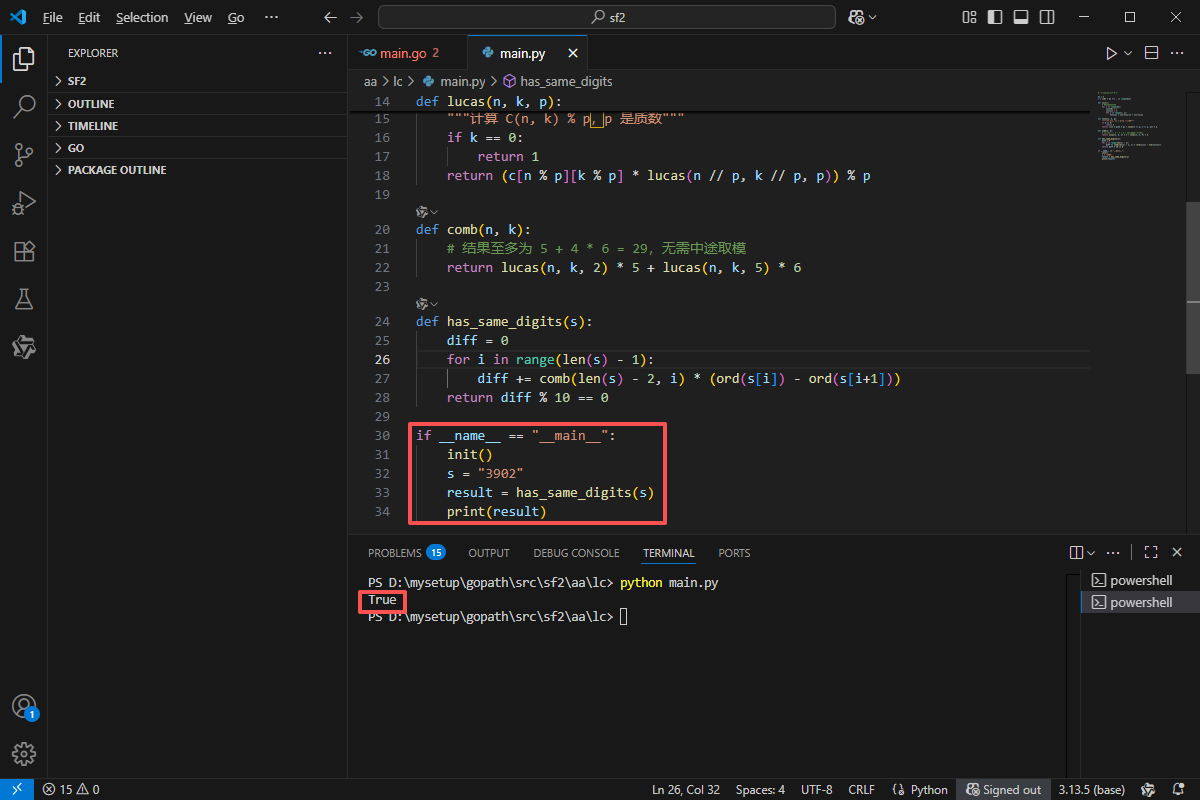
Task: Click the main.py breadcrumb
Action: (454, 81)
